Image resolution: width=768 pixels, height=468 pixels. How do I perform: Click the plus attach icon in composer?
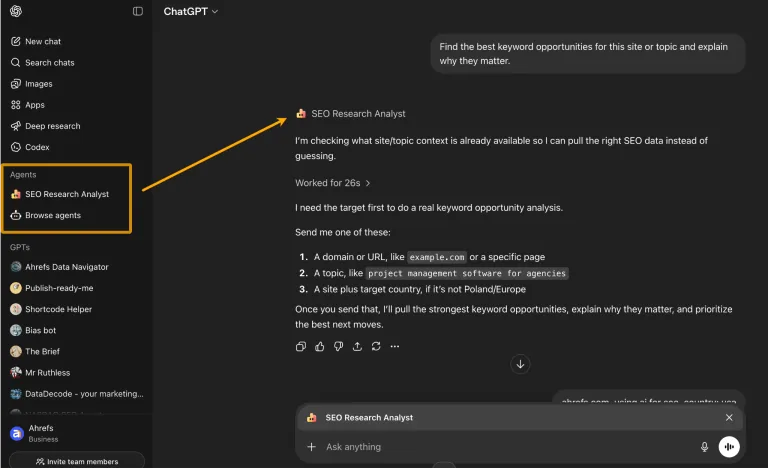coord(311,446)
